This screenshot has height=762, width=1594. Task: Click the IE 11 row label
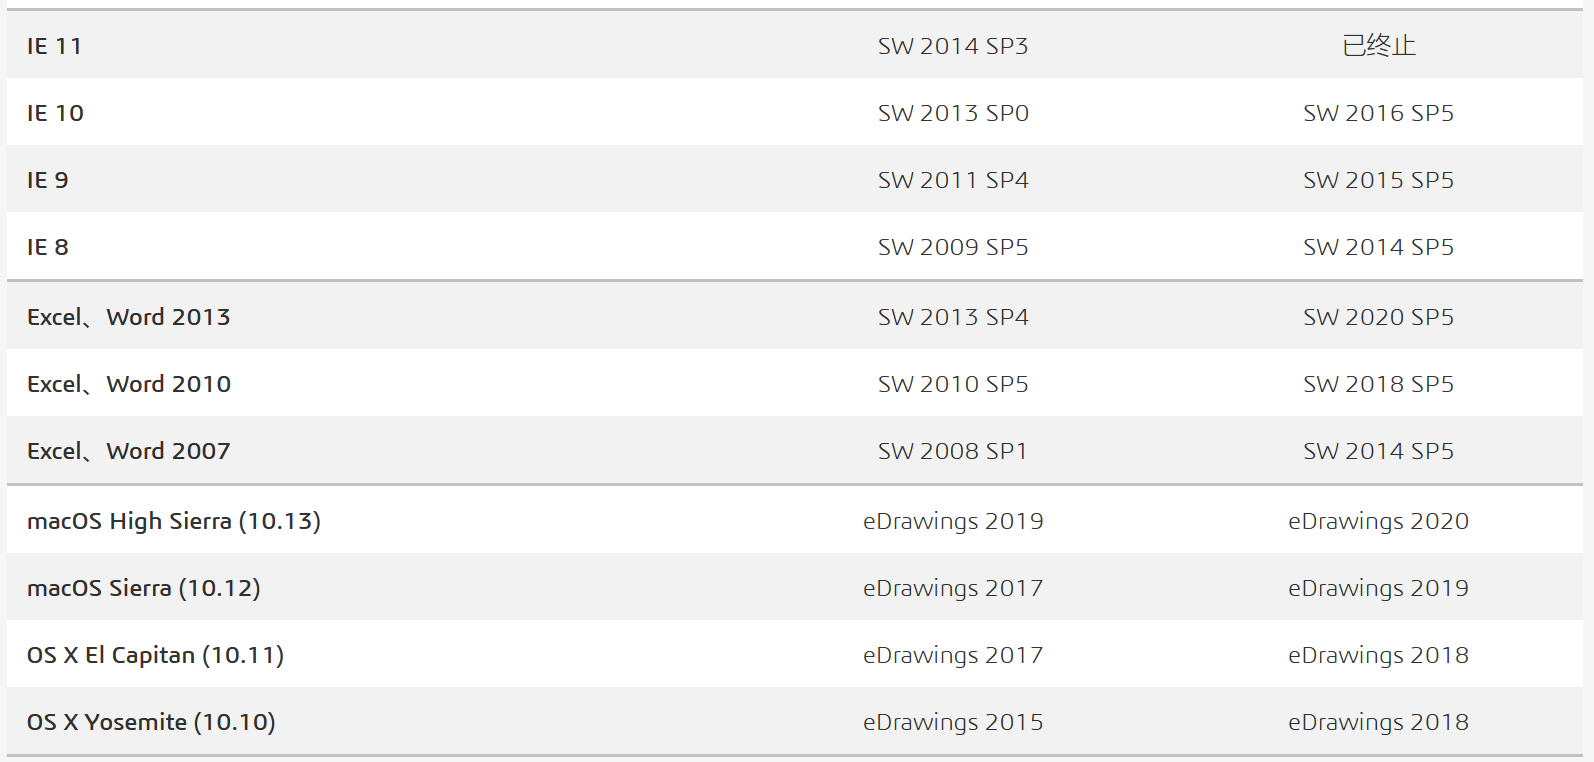tap(54, 46)
